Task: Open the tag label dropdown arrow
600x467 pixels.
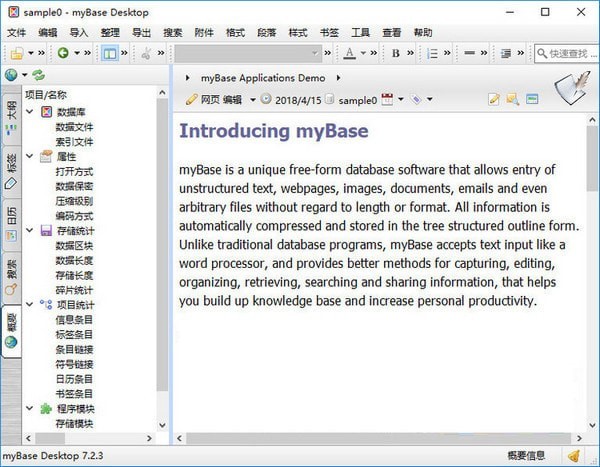Action: tap(430, 99)
